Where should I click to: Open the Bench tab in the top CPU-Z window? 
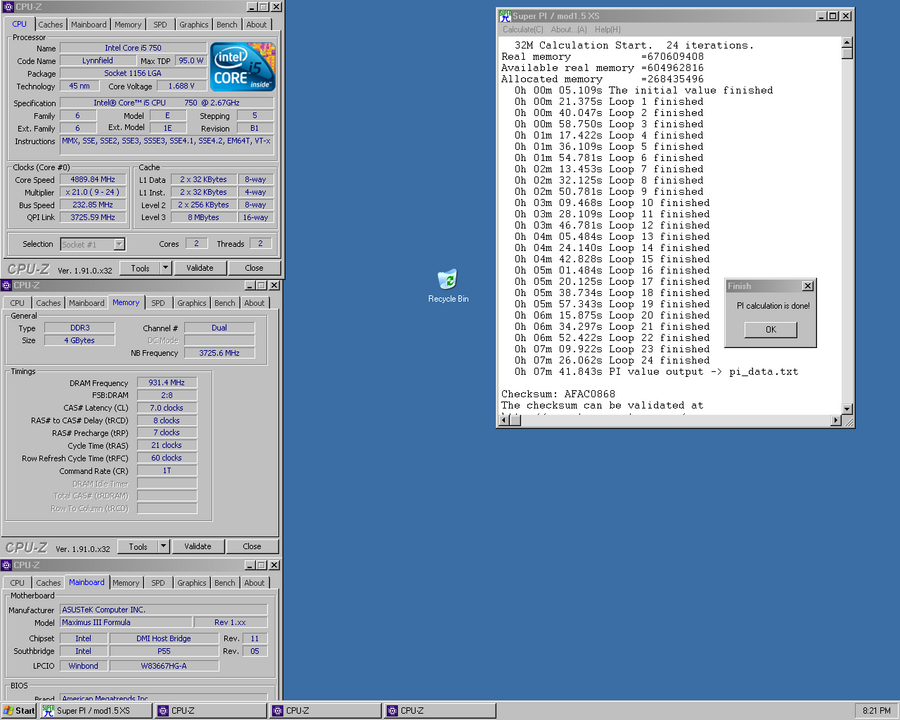tap(227, 25)
